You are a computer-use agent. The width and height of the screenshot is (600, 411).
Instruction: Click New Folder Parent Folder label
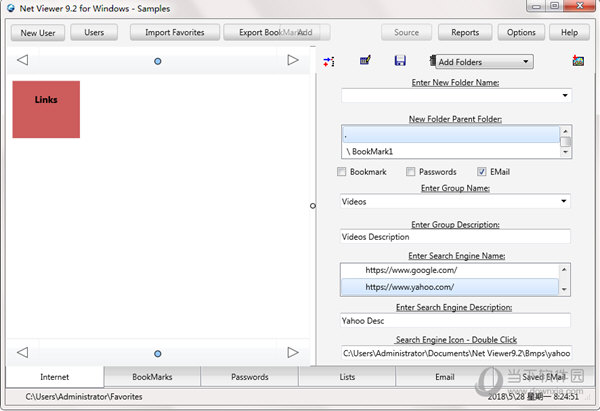(x=455, y=119)
